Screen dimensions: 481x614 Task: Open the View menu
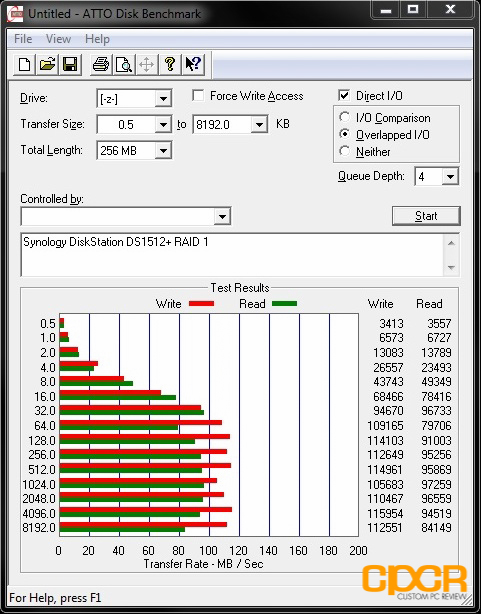point(58,39)
